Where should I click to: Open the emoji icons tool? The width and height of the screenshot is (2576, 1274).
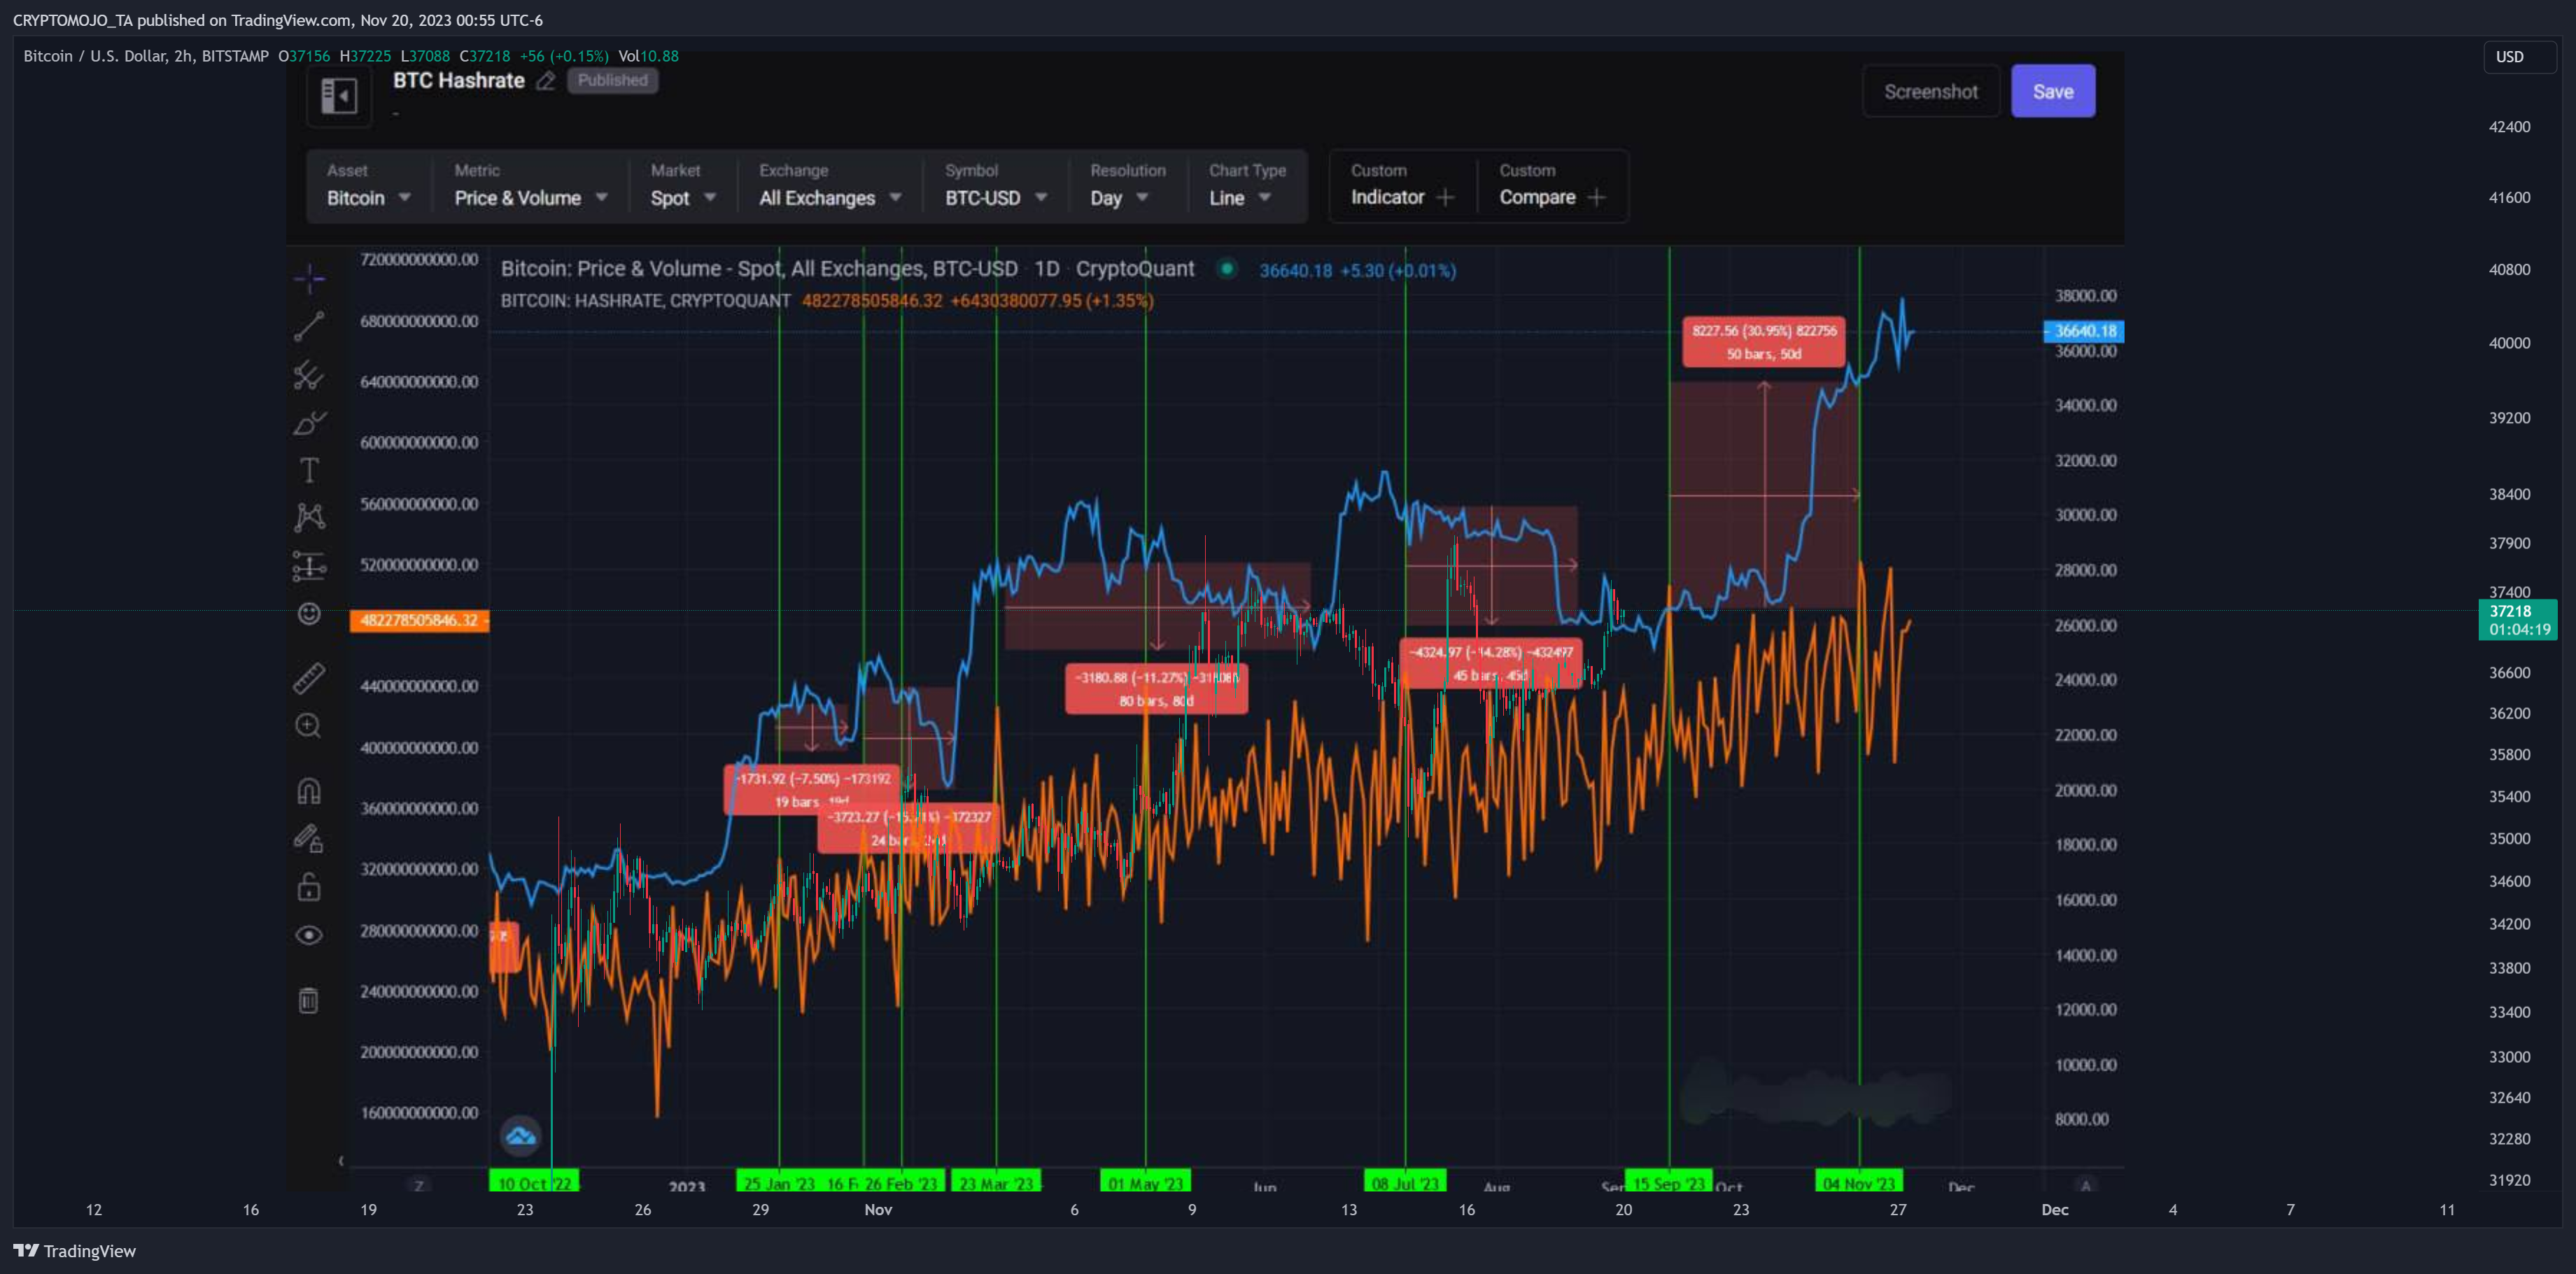pyautogui.click(x=309, y=613)
